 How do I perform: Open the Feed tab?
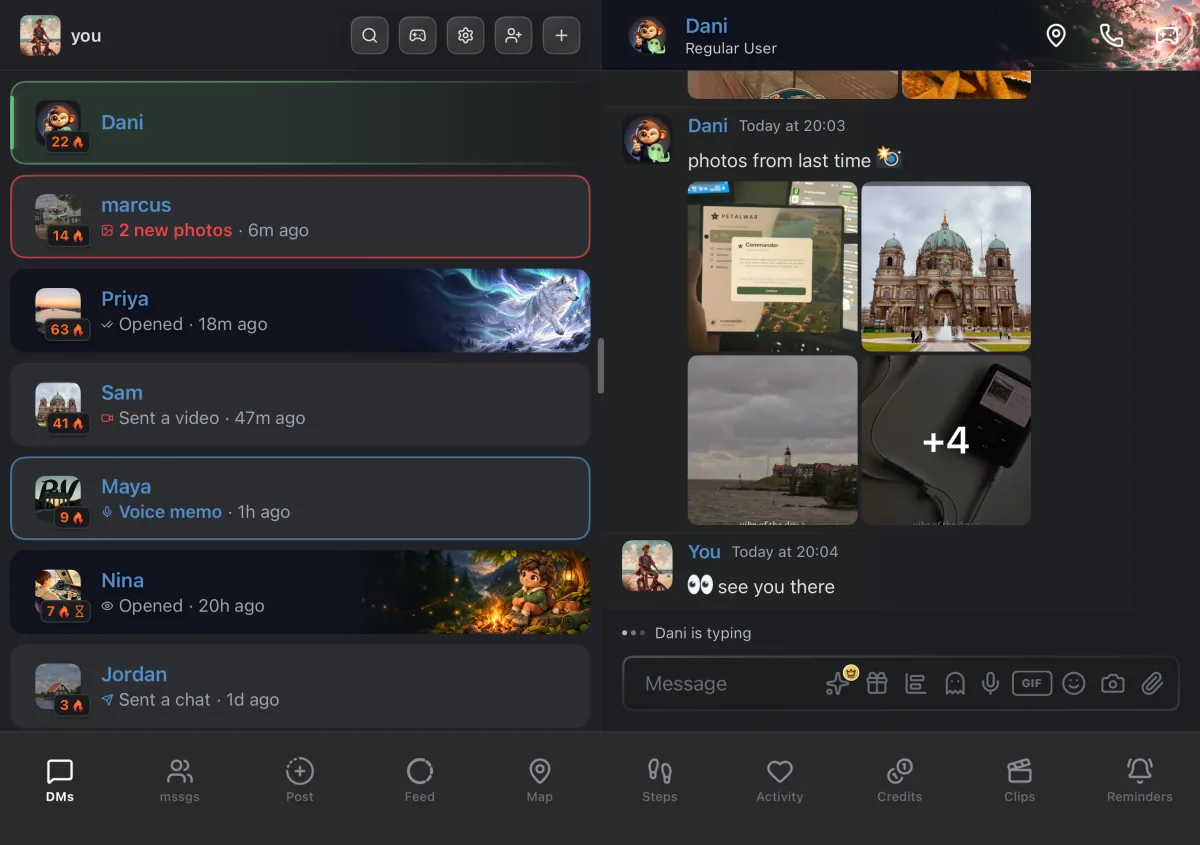click(420, 781)
